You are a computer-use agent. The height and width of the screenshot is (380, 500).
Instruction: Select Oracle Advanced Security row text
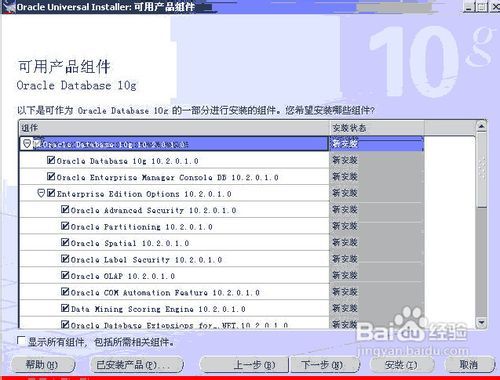click(x=154, y=210)
